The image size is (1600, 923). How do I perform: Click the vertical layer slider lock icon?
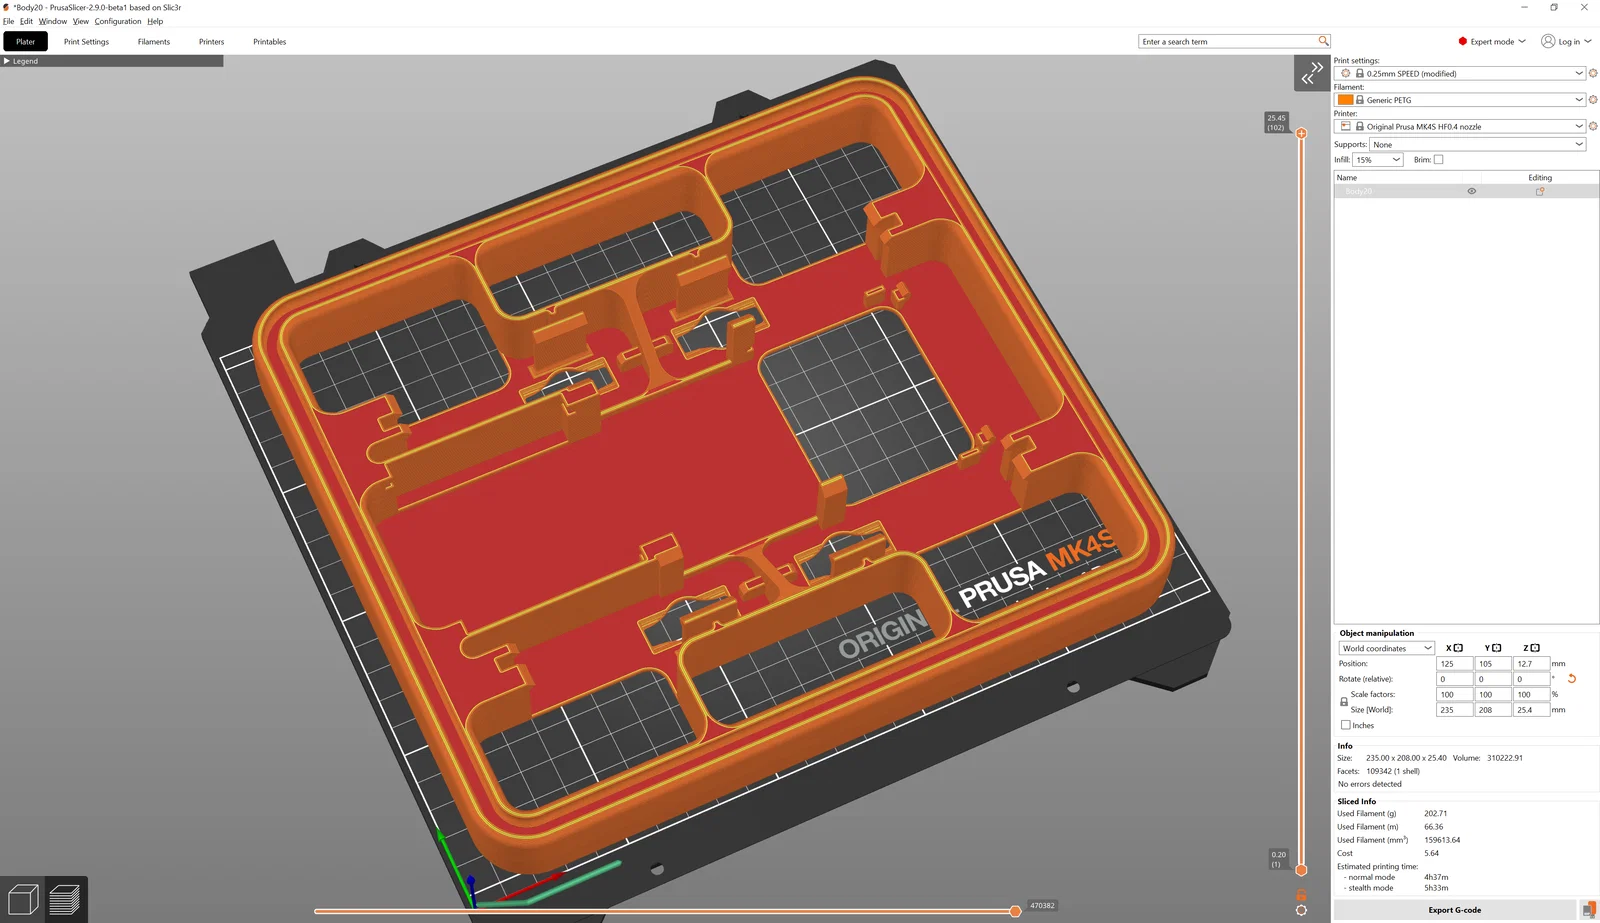1301,895
